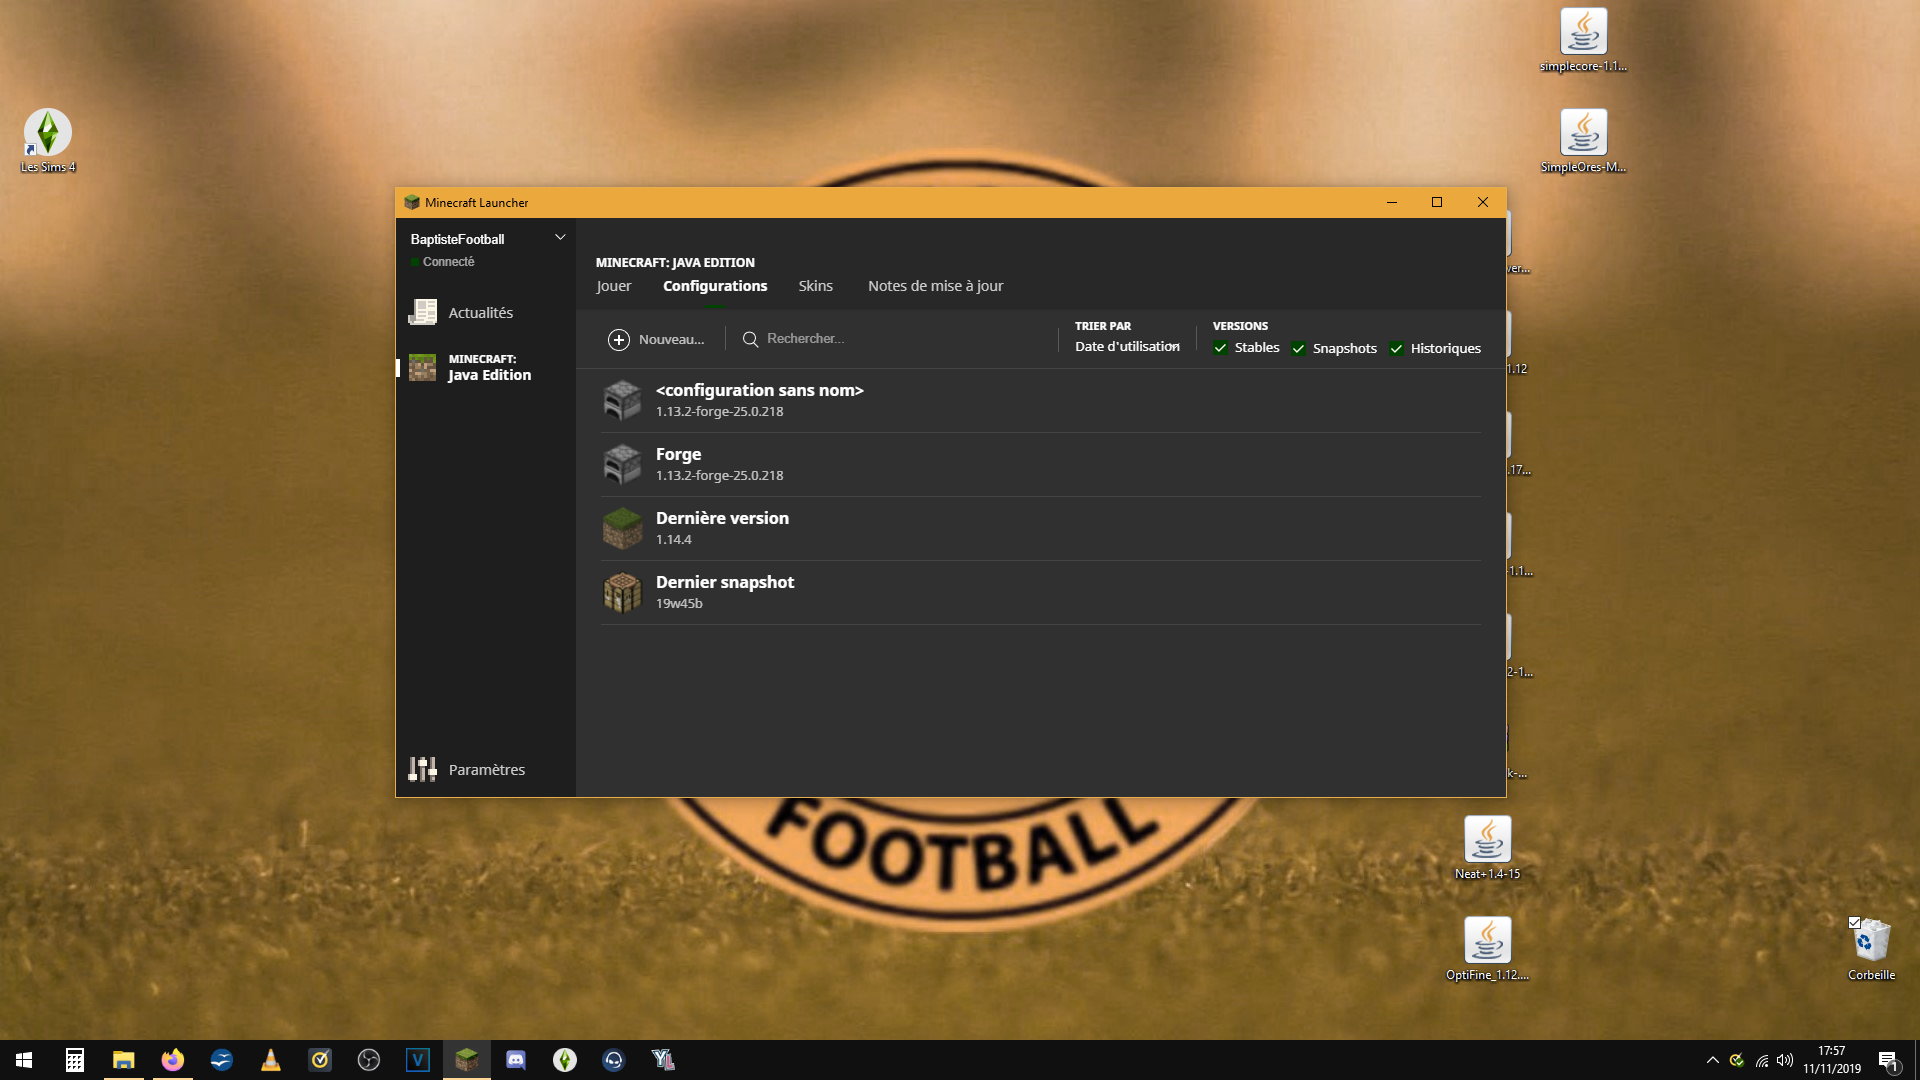
Task: Open Paramètres sliders icon in sidebar
Action: pyautogui.click(x=423, y=769)
